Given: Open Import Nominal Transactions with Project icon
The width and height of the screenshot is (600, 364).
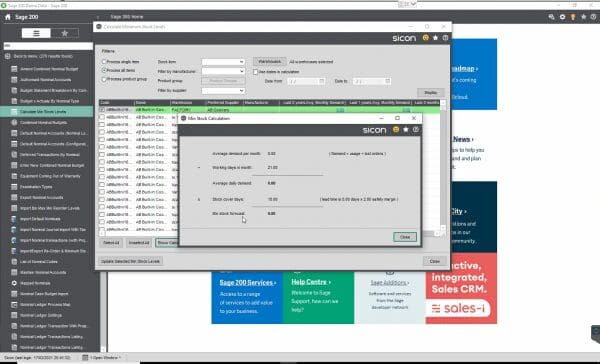Looking at the screenshot, I should [14, 240].
